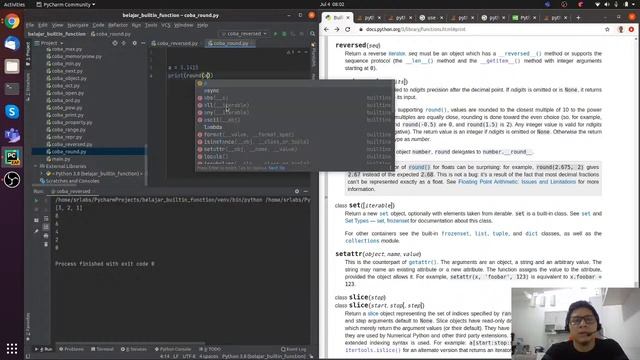Open the system status menu arrow
Screen dimensions: 640x360
(x=633, y=4)
